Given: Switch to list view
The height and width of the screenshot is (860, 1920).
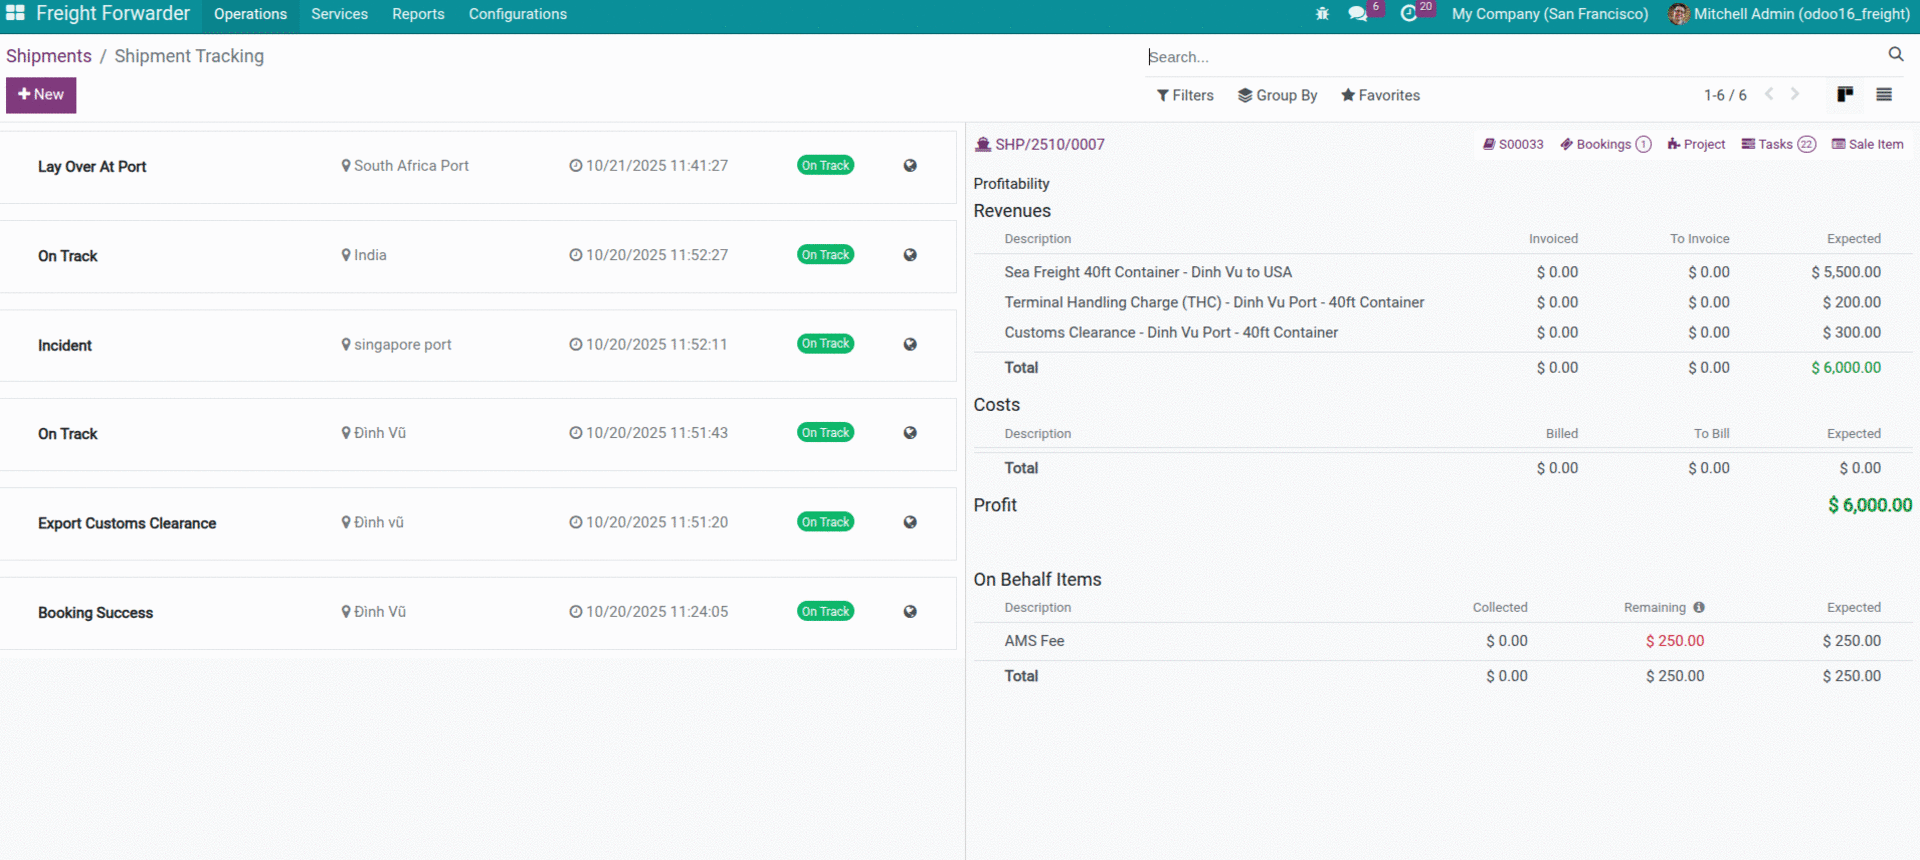Looking at the screenshot, I should click(1884, 95).
